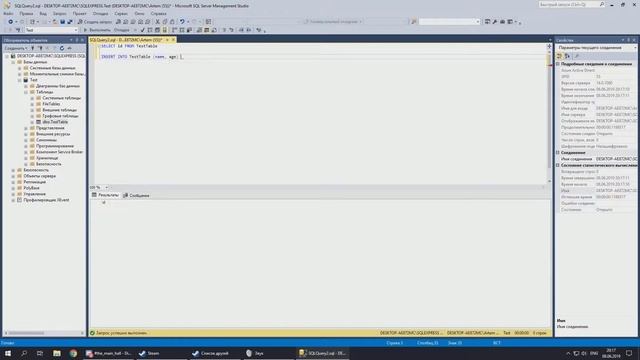Click Object Explorer disconnect icon
Image resolution: width=640 pixels, height=360 pixels.
(x=40, y=48)
